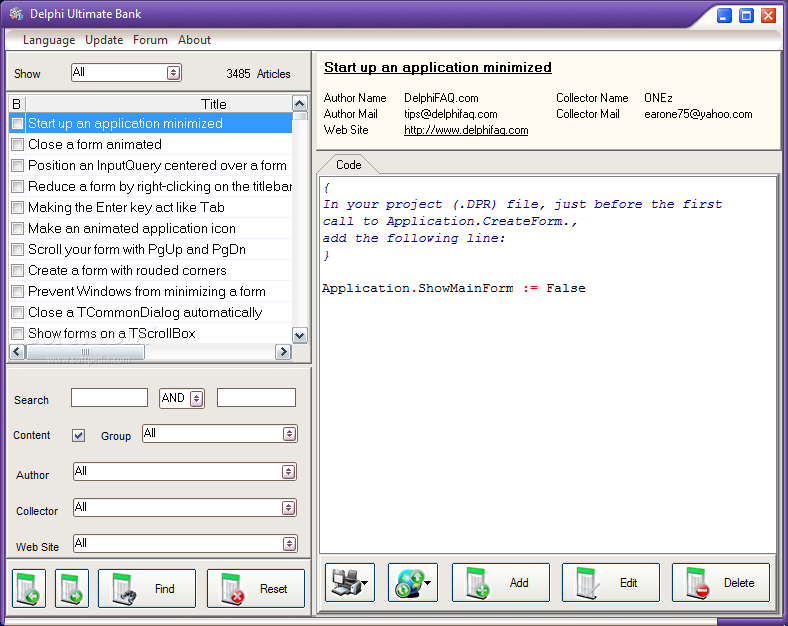The width and height of the screenshot is (788, 626).
Task: Edit the current article
Action: point(611,582)
